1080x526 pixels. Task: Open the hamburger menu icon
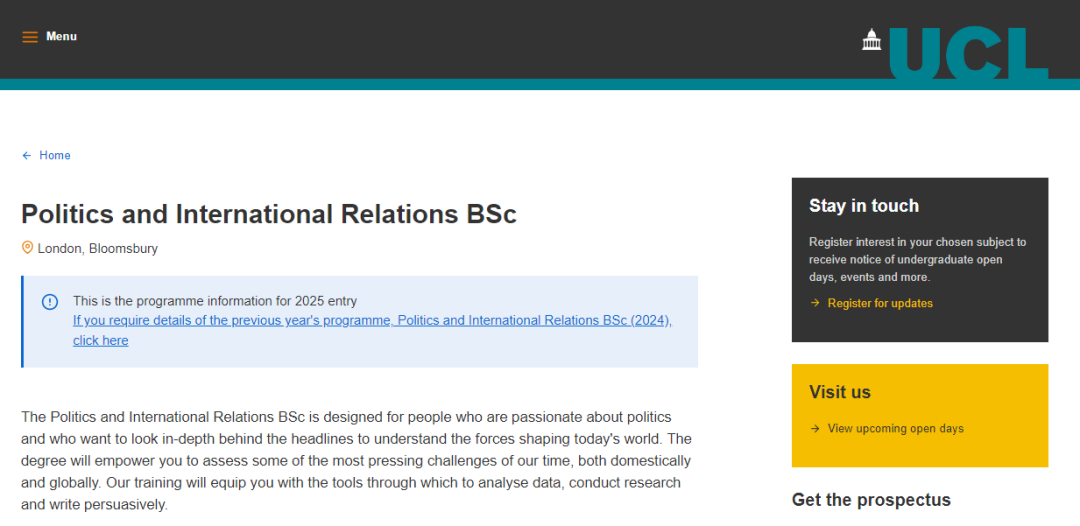[x=30, y=37]
